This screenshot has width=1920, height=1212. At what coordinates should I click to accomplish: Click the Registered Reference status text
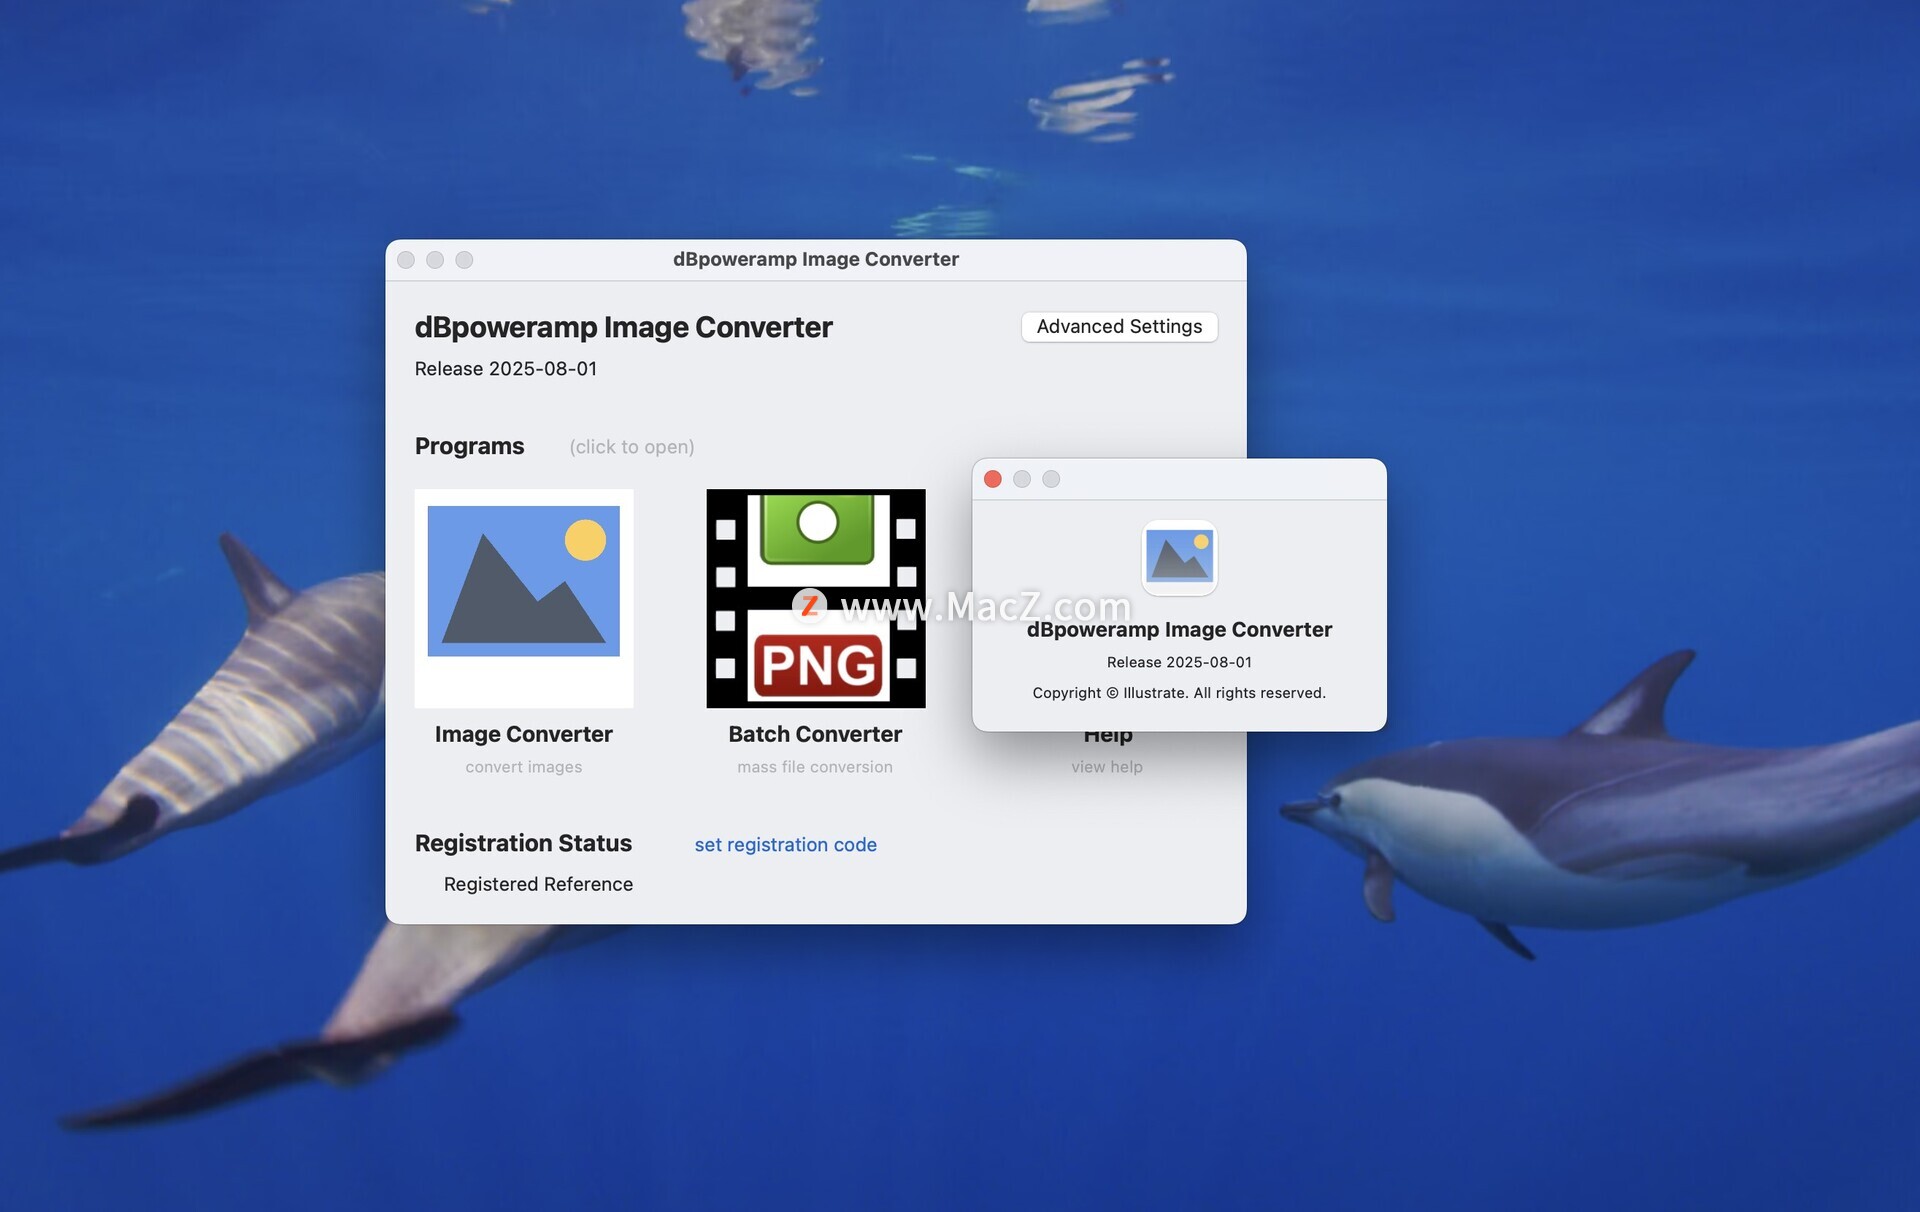[x=538, y=884]
